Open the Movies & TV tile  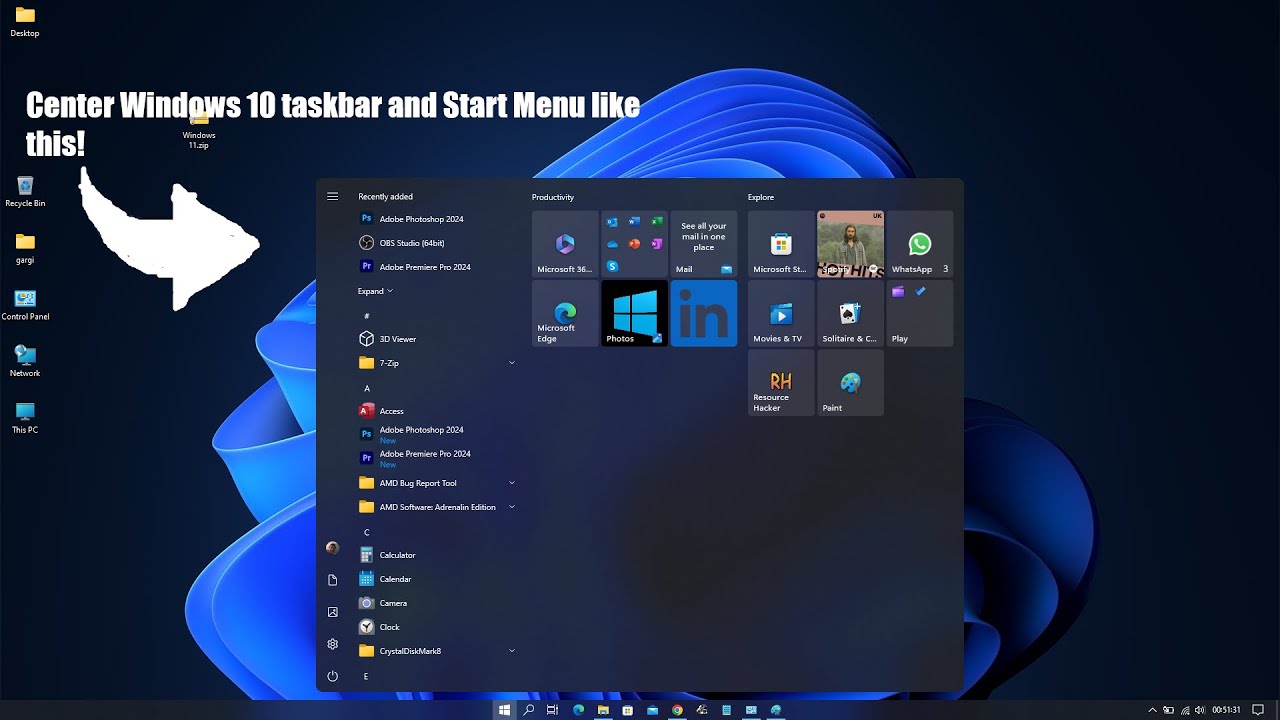coord(781,313)
